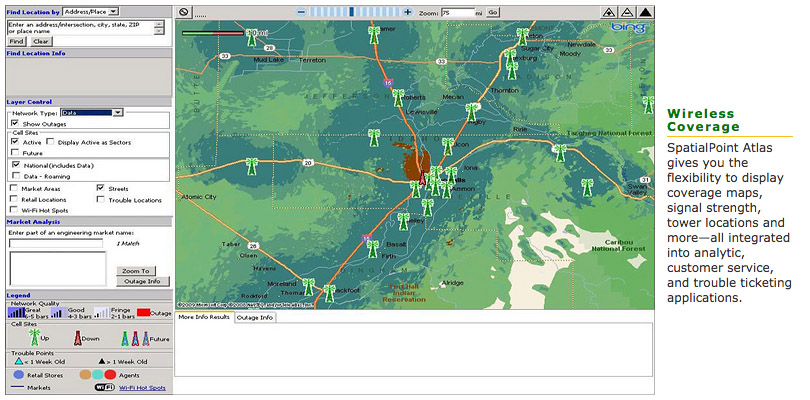Open the Network Type Data dropdown
Viewport: 810px width, 400px height.
[x=91, y=113]
